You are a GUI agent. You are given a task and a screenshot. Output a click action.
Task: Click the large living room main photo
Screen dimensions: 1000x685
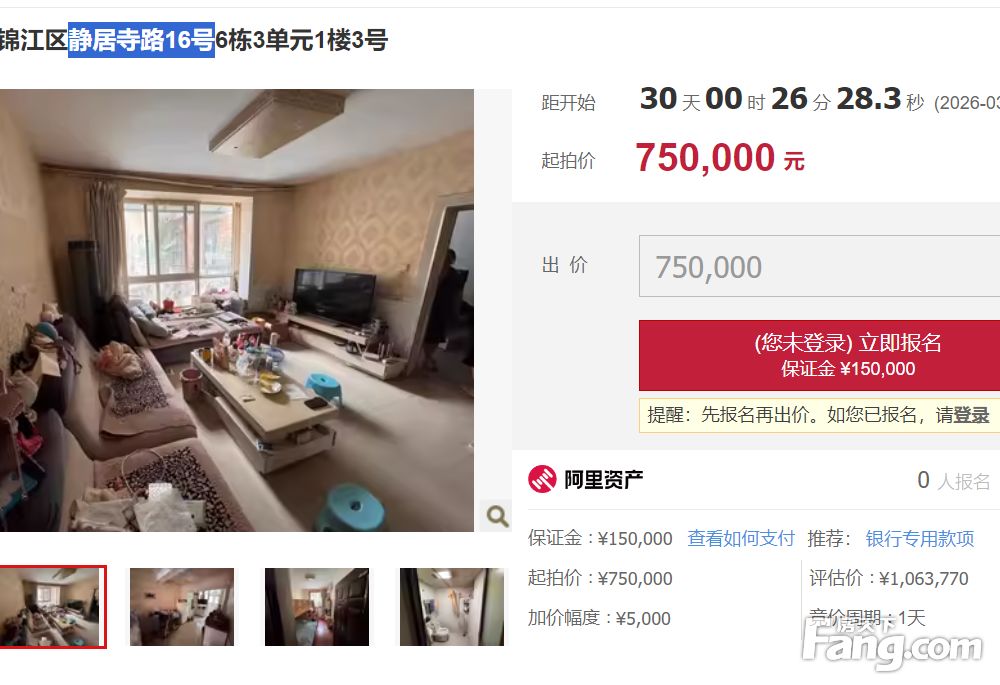tap(237, 310)
